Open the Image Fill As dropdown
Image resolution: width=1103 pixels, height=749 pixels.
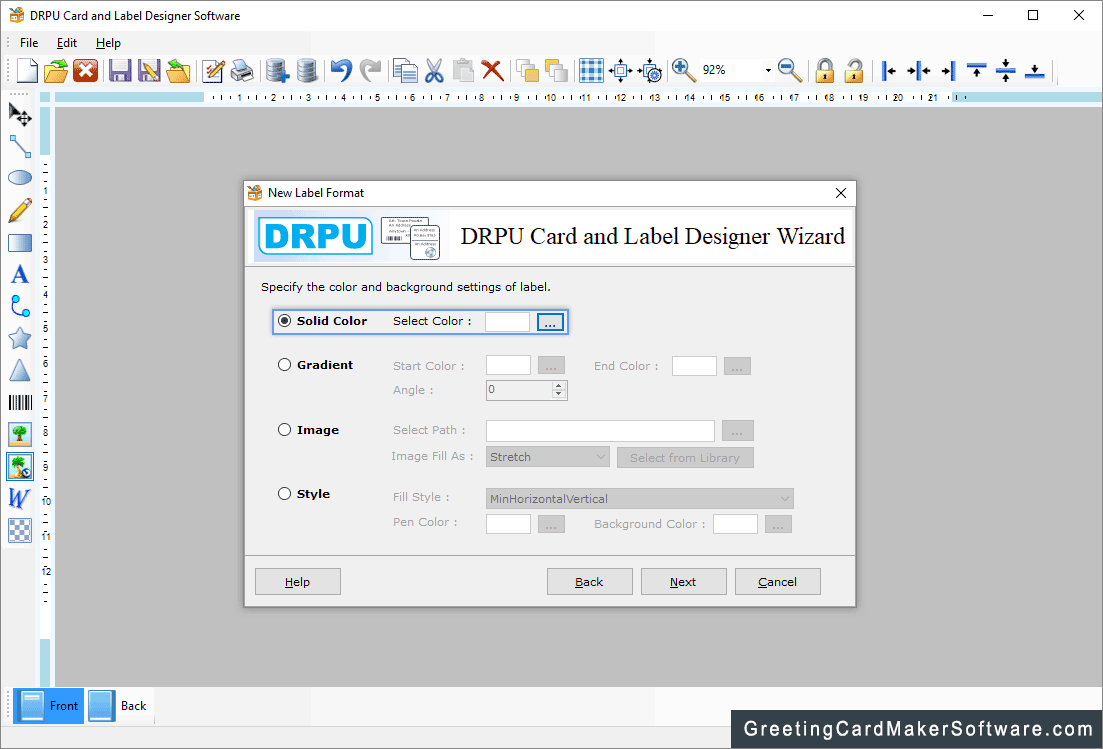tap(547, 456)
